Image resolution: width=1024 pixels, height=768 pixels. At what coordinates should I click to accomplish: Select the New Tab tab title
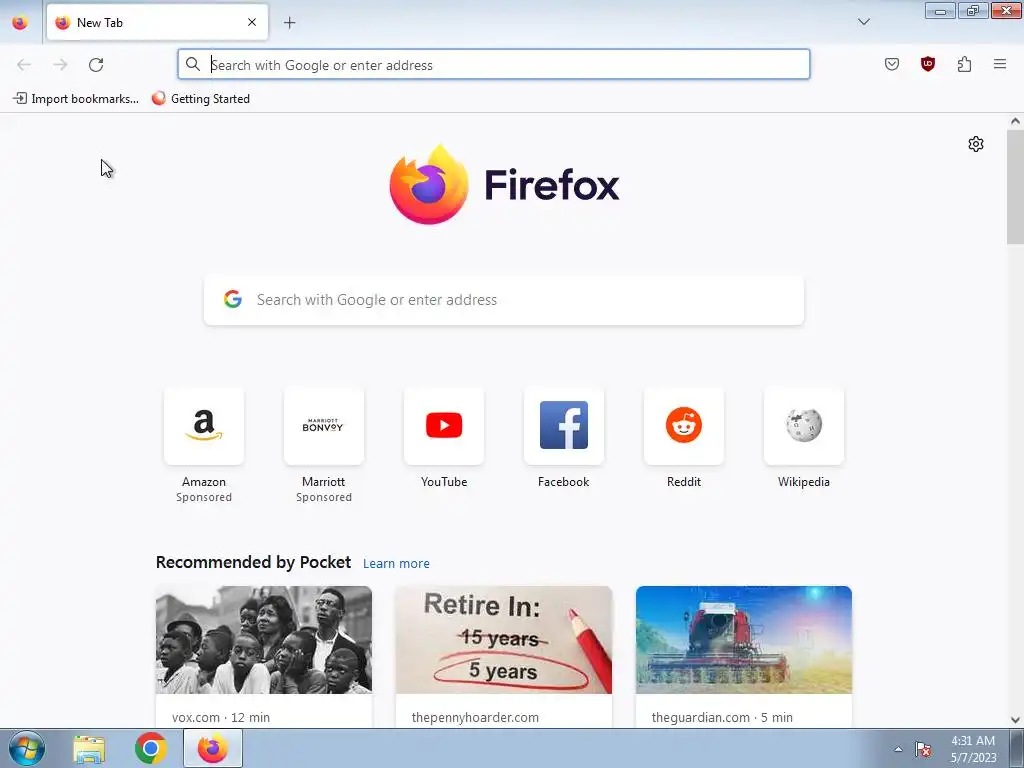pyautogui.click(x=100, y=23)
